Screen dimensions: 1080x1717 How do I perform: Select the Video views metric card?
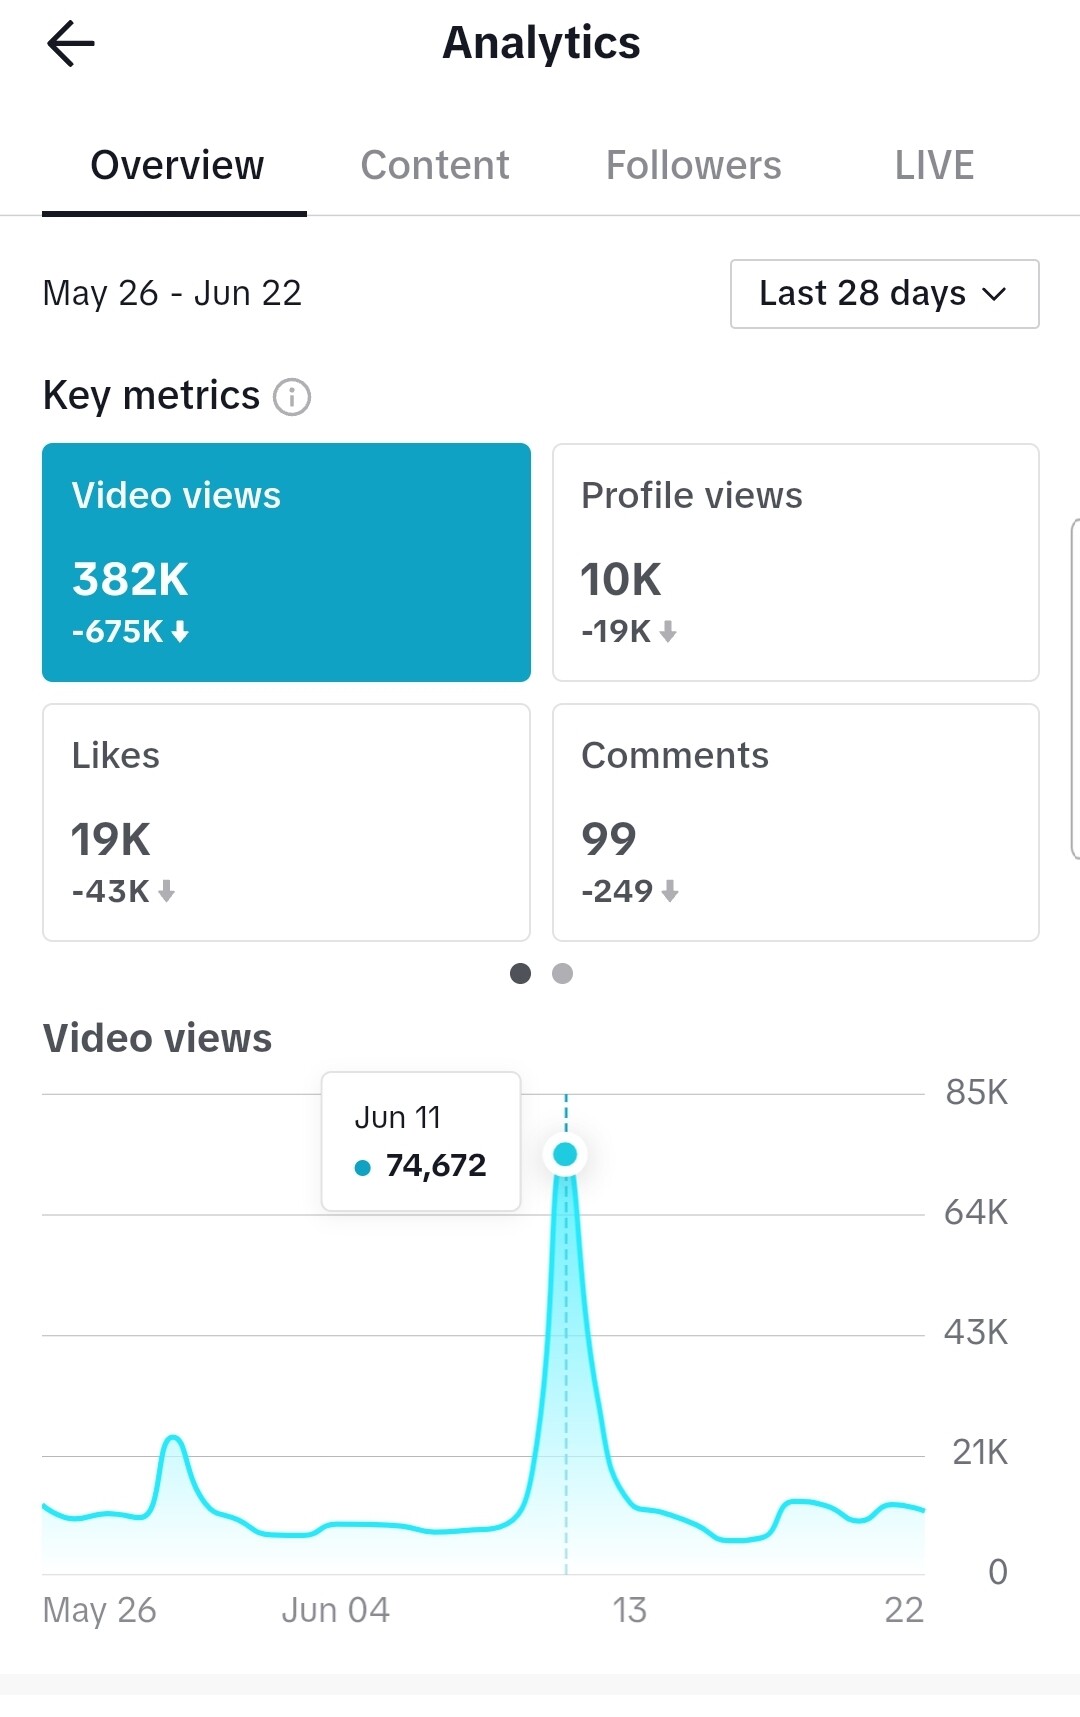[x=286, y=562]
